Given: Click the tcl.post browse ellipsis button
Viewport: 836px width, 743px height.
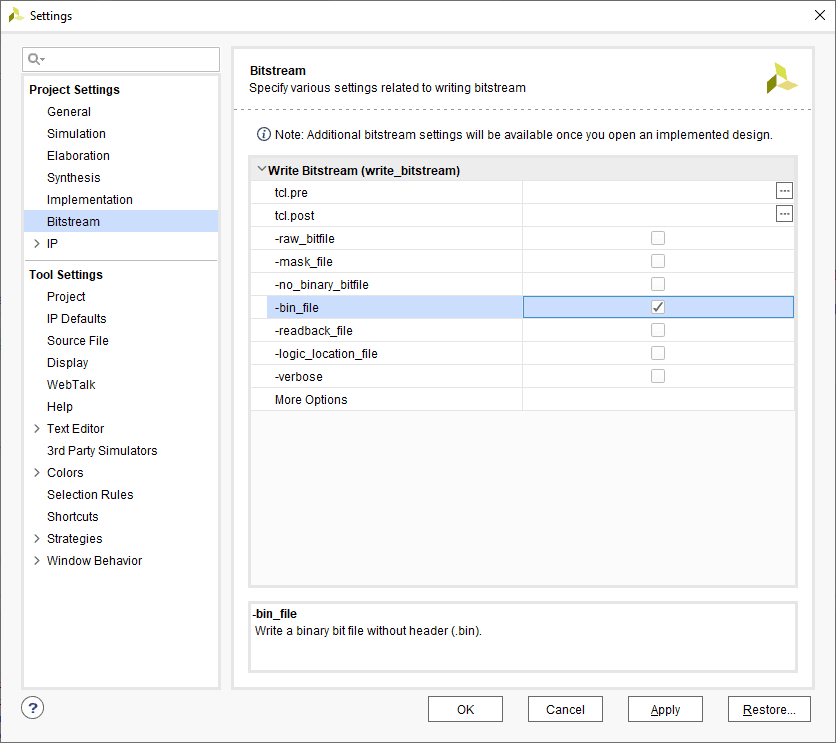Looking at the screenshot, I should click(784, 213).
